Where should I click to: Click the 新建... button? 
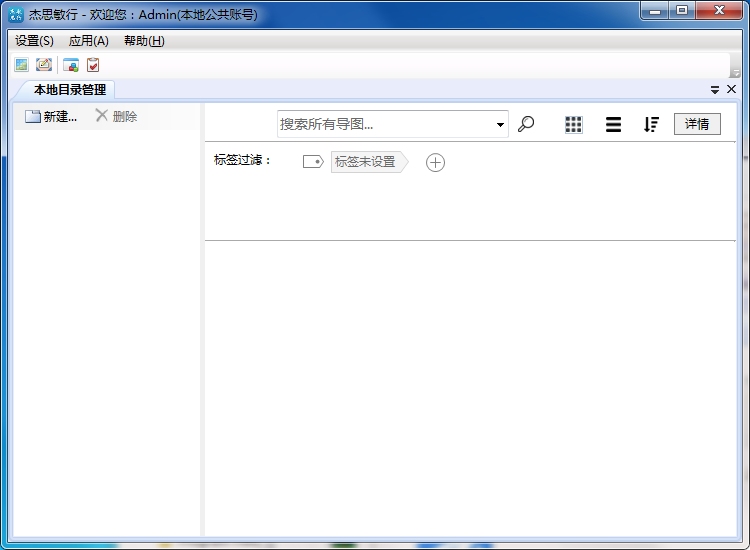pos(51,116)
